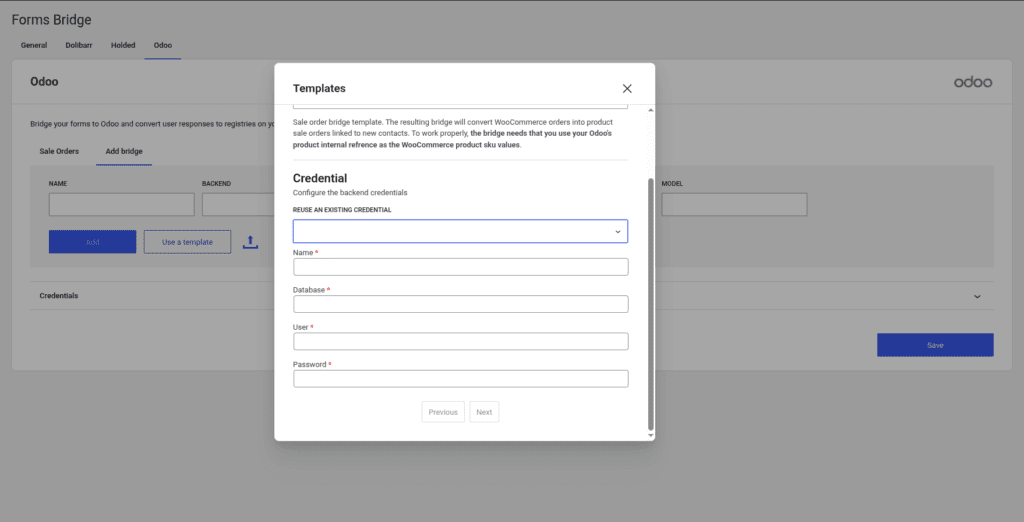Switch to the General tab
This screenshot has height=522, width=1024.
[x=34, y=45]
